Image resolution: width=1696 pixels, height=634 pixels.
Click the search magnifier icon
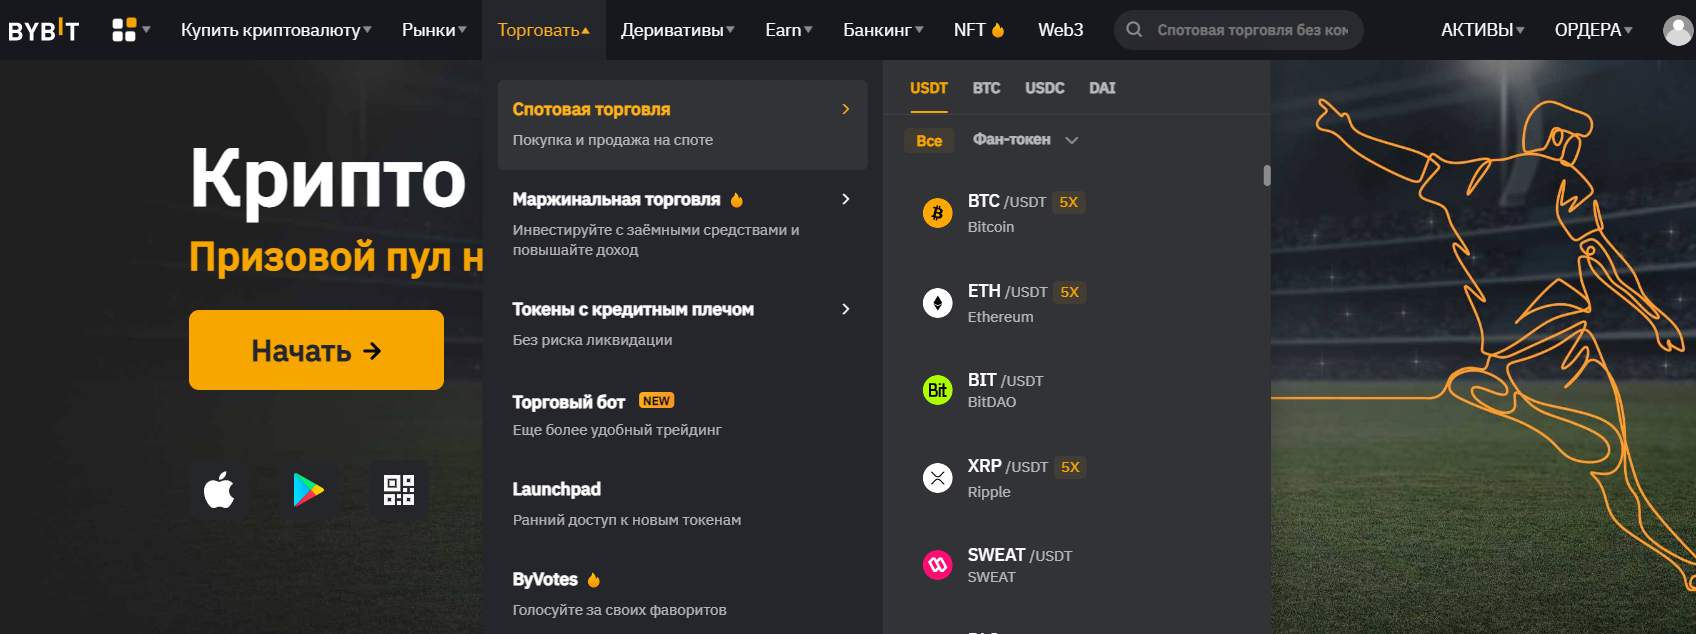coord(1134,30)
